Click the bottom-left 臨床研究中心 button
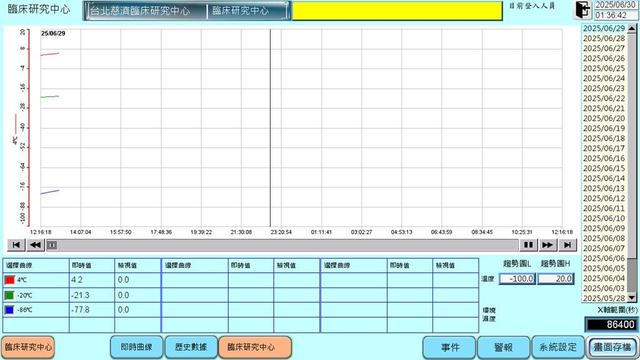The height and width of the screenshot is (360, 640). coord(28,347)
